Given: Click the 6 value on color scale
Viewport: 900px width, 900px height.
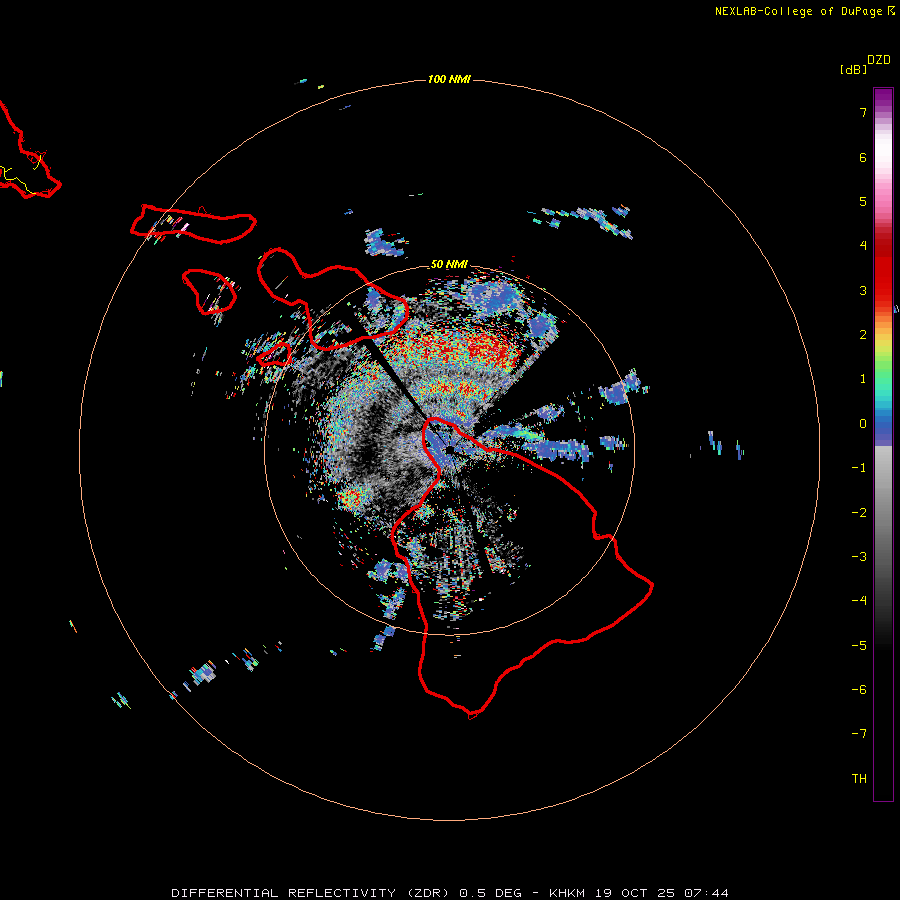Looking at the screenshot, I should point(863,157).
